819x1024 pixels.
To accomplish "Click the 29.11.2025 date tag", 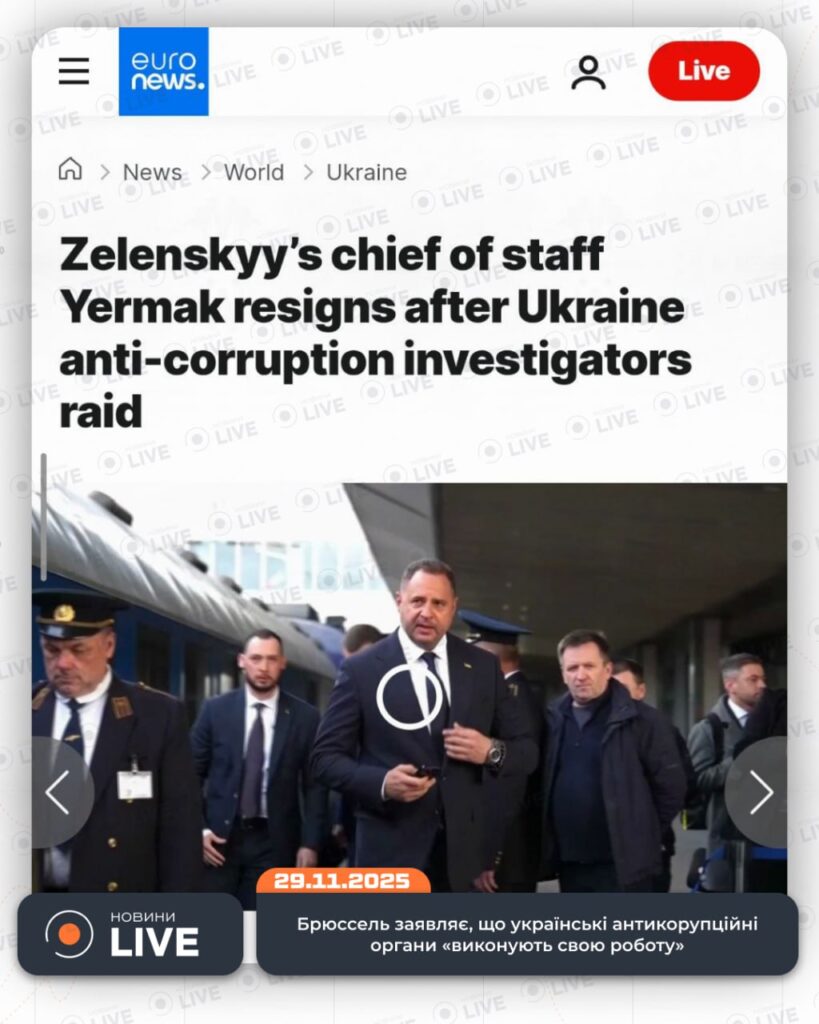I will point(343,880).
